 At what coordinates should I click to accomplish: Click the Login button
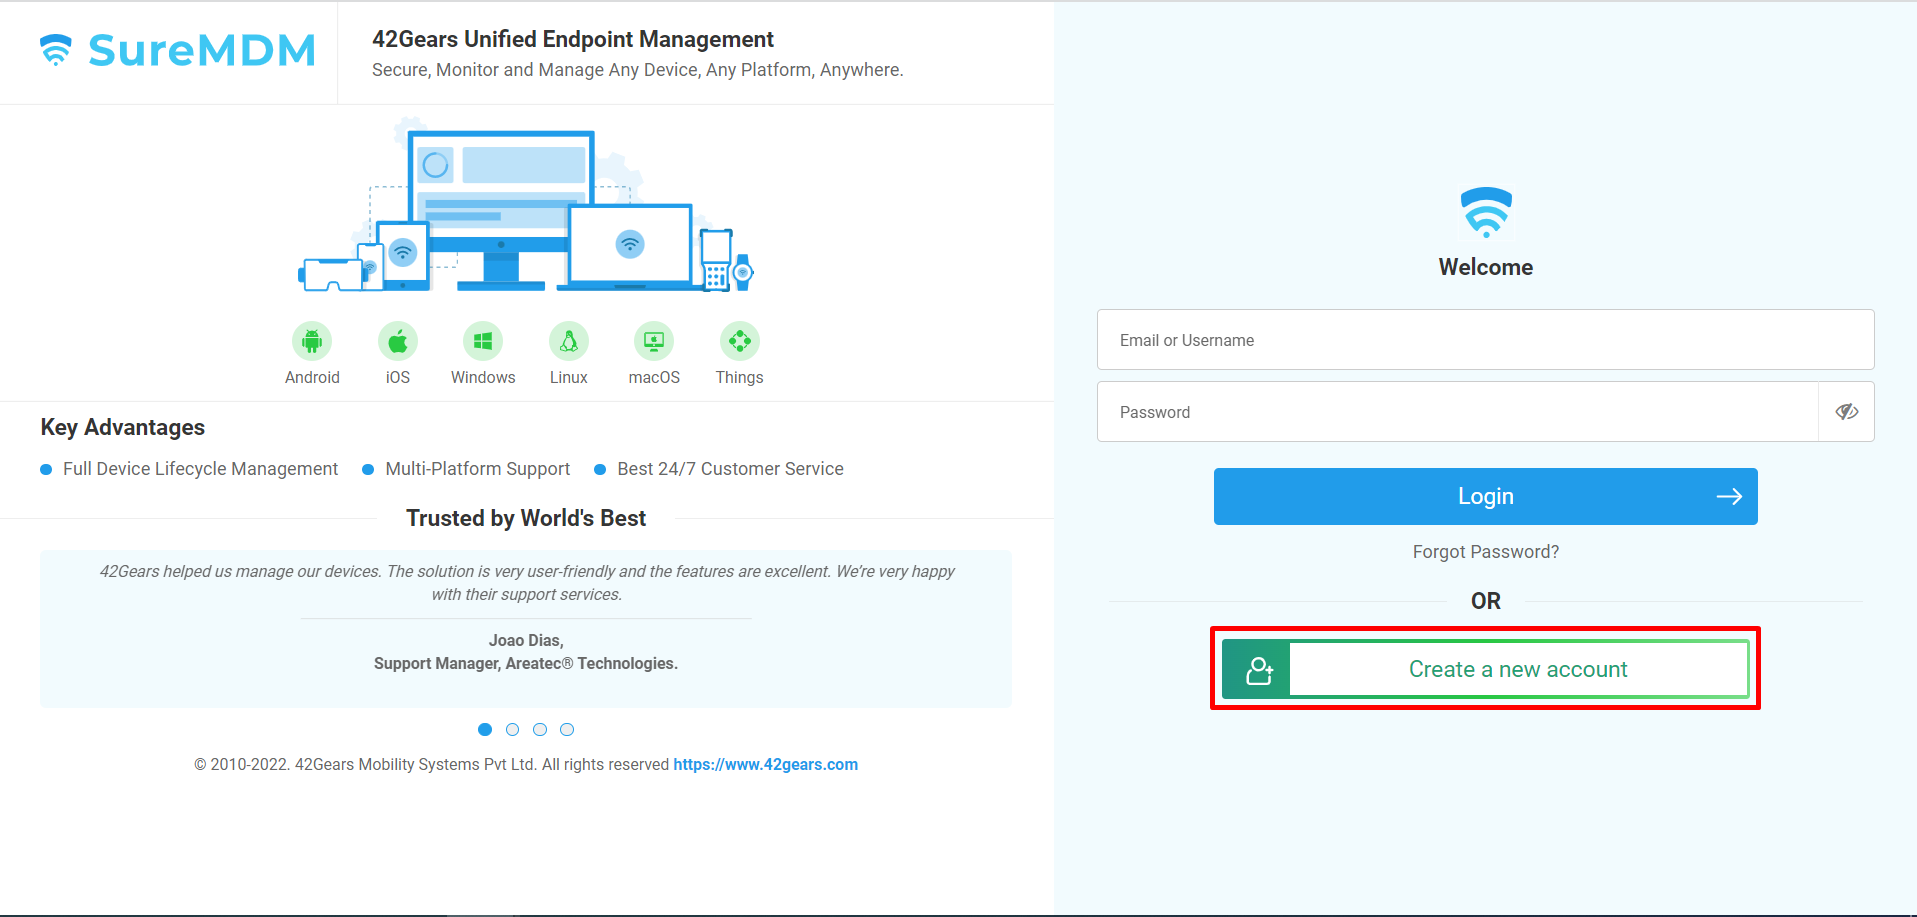point(1486,496)
